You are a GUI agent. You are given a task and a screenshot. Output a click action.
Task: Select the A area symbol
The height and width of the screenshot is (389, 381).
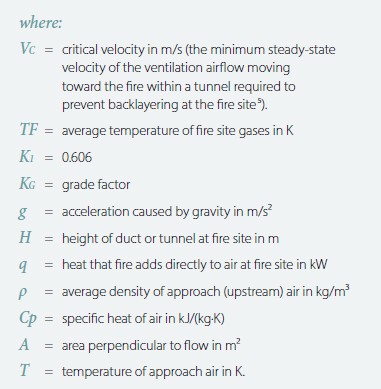click(x=24, y=344)
